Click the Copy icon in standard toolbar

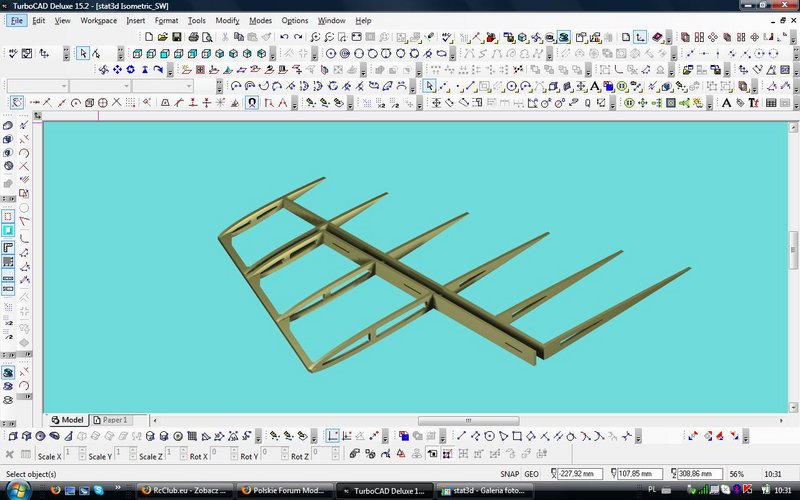tap(239, 37)
